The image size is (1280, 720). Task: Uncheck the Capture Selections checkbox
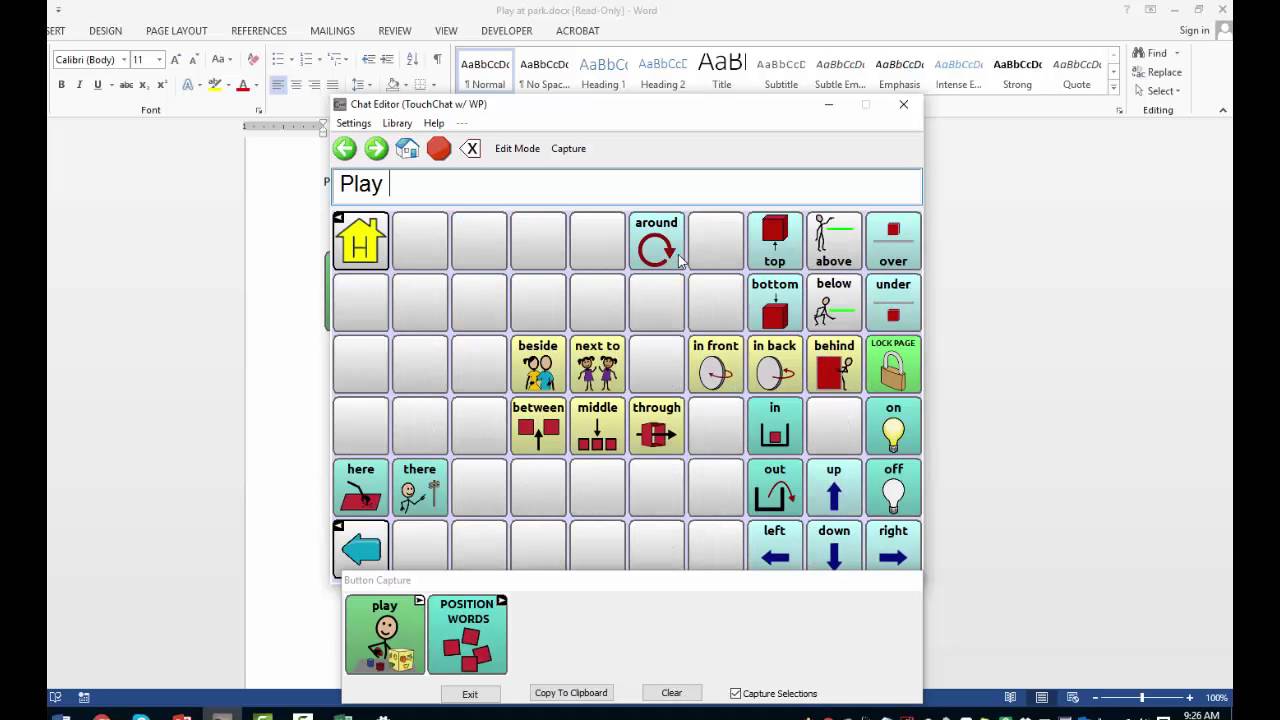[x=736, y=693]
